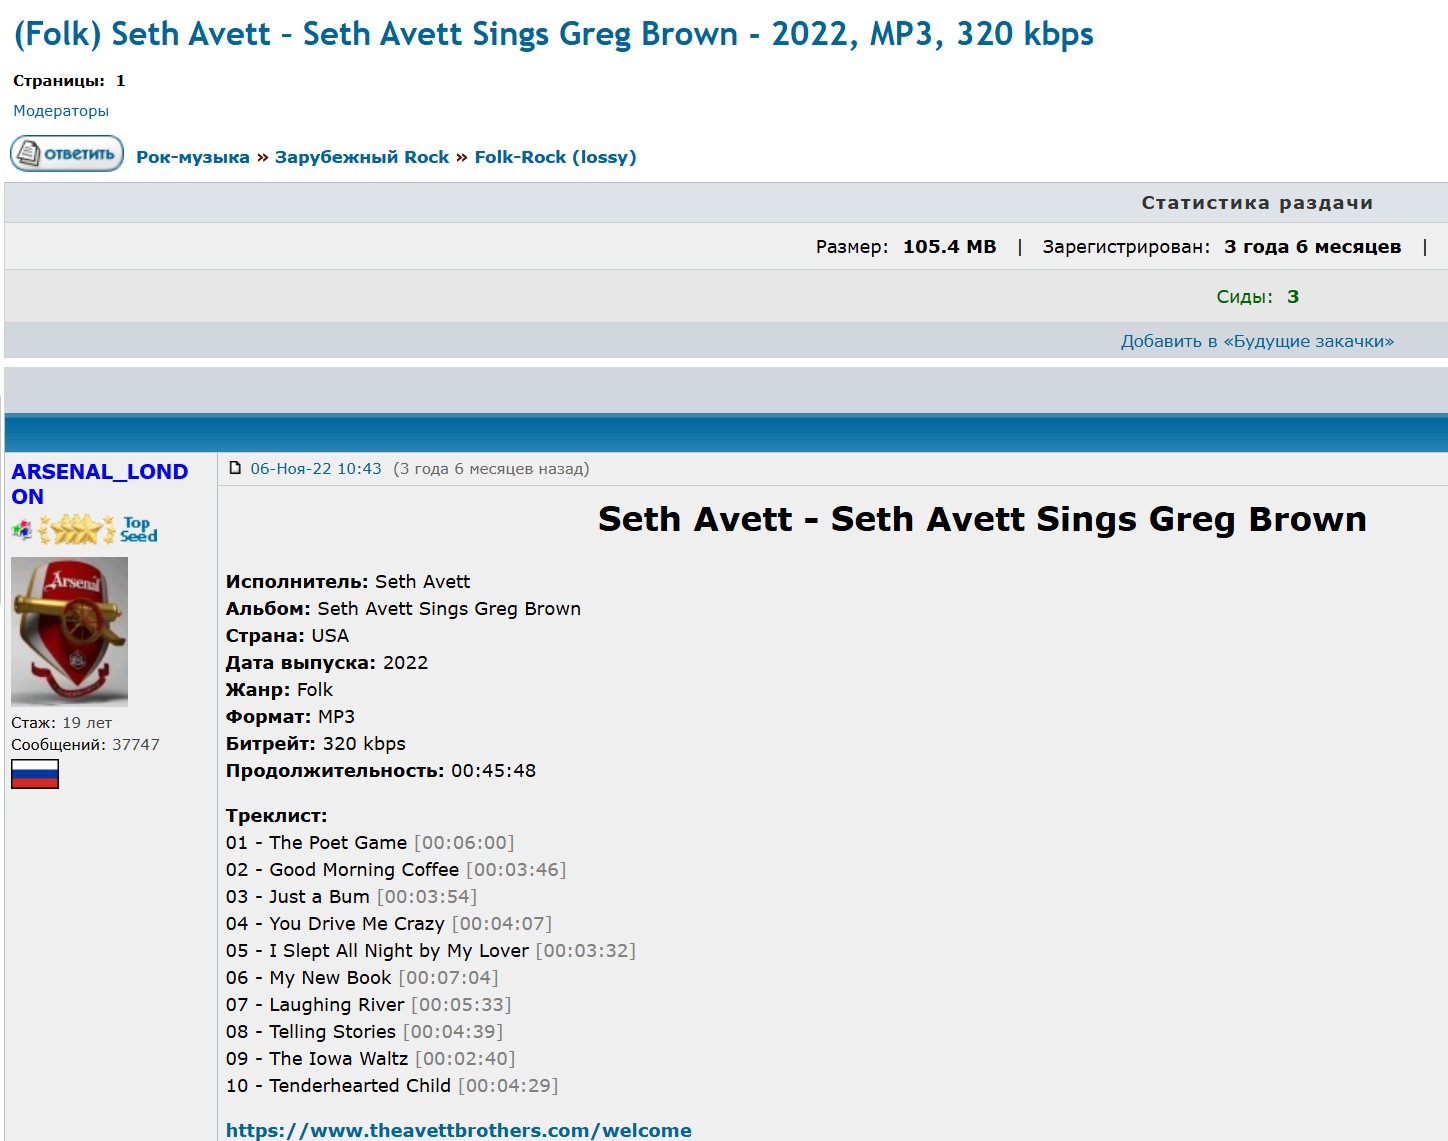
Task: Open the Arsenal avatar image
Action: click(69, 632)
